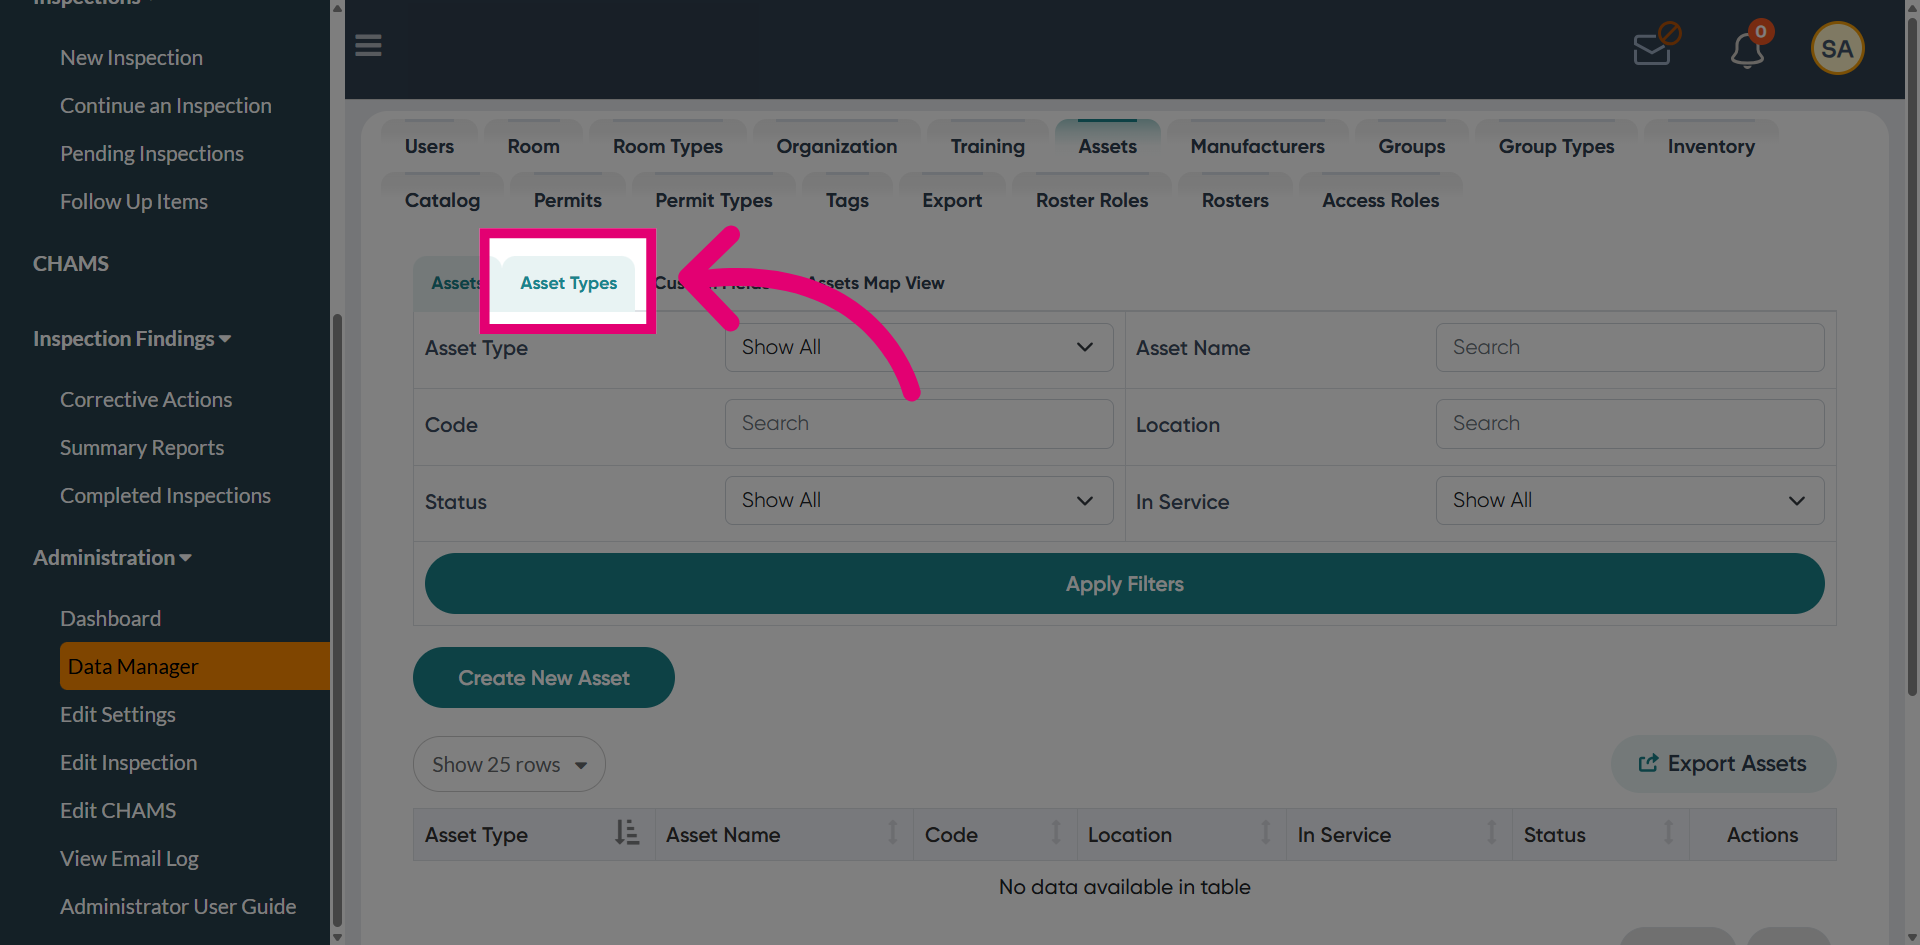The height and width of the screenshot is (945, 1920).
Task: Switch to the Room tab
Action: (x=533, y=146)
